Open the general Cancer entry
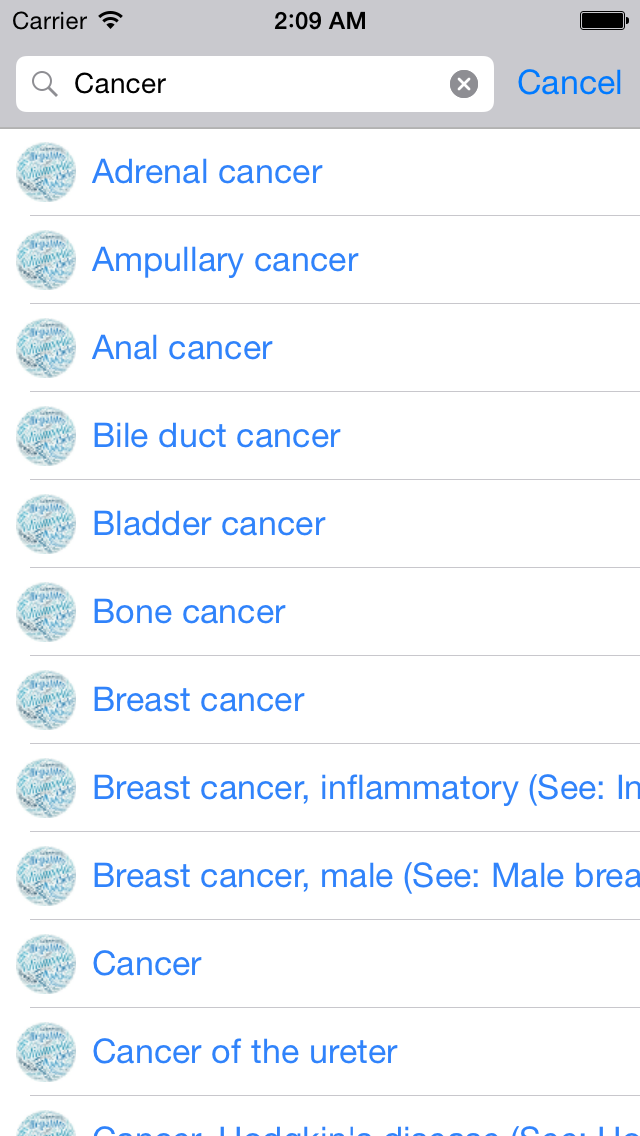 pos(147,964)
